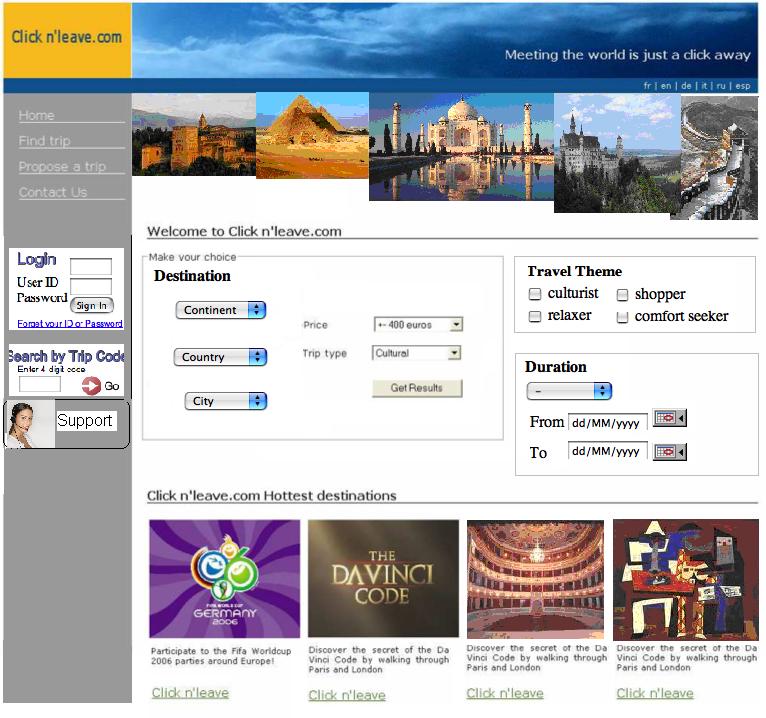This screenshot has height=718, width=766.
Task: Open the Germany 2006 World Cup image
Action: (224, 578)
